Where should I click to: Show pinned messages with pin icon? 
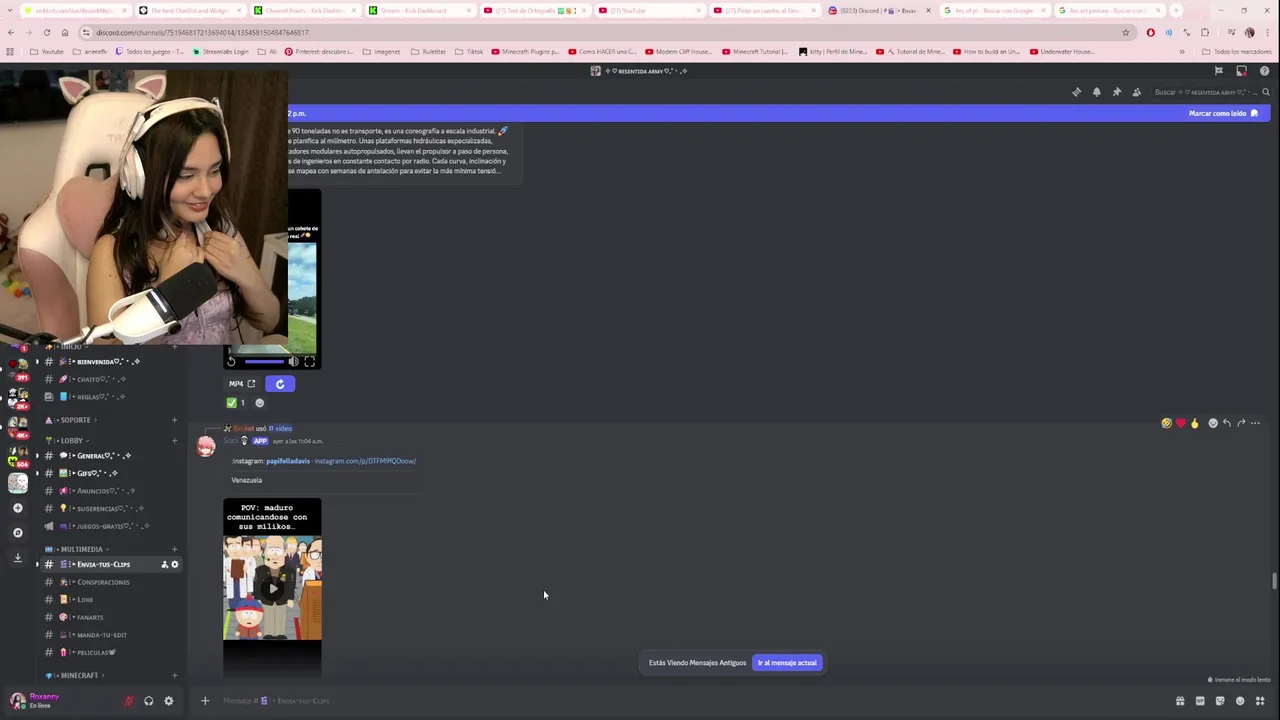pyautogui.click(x=1116, y=92)
